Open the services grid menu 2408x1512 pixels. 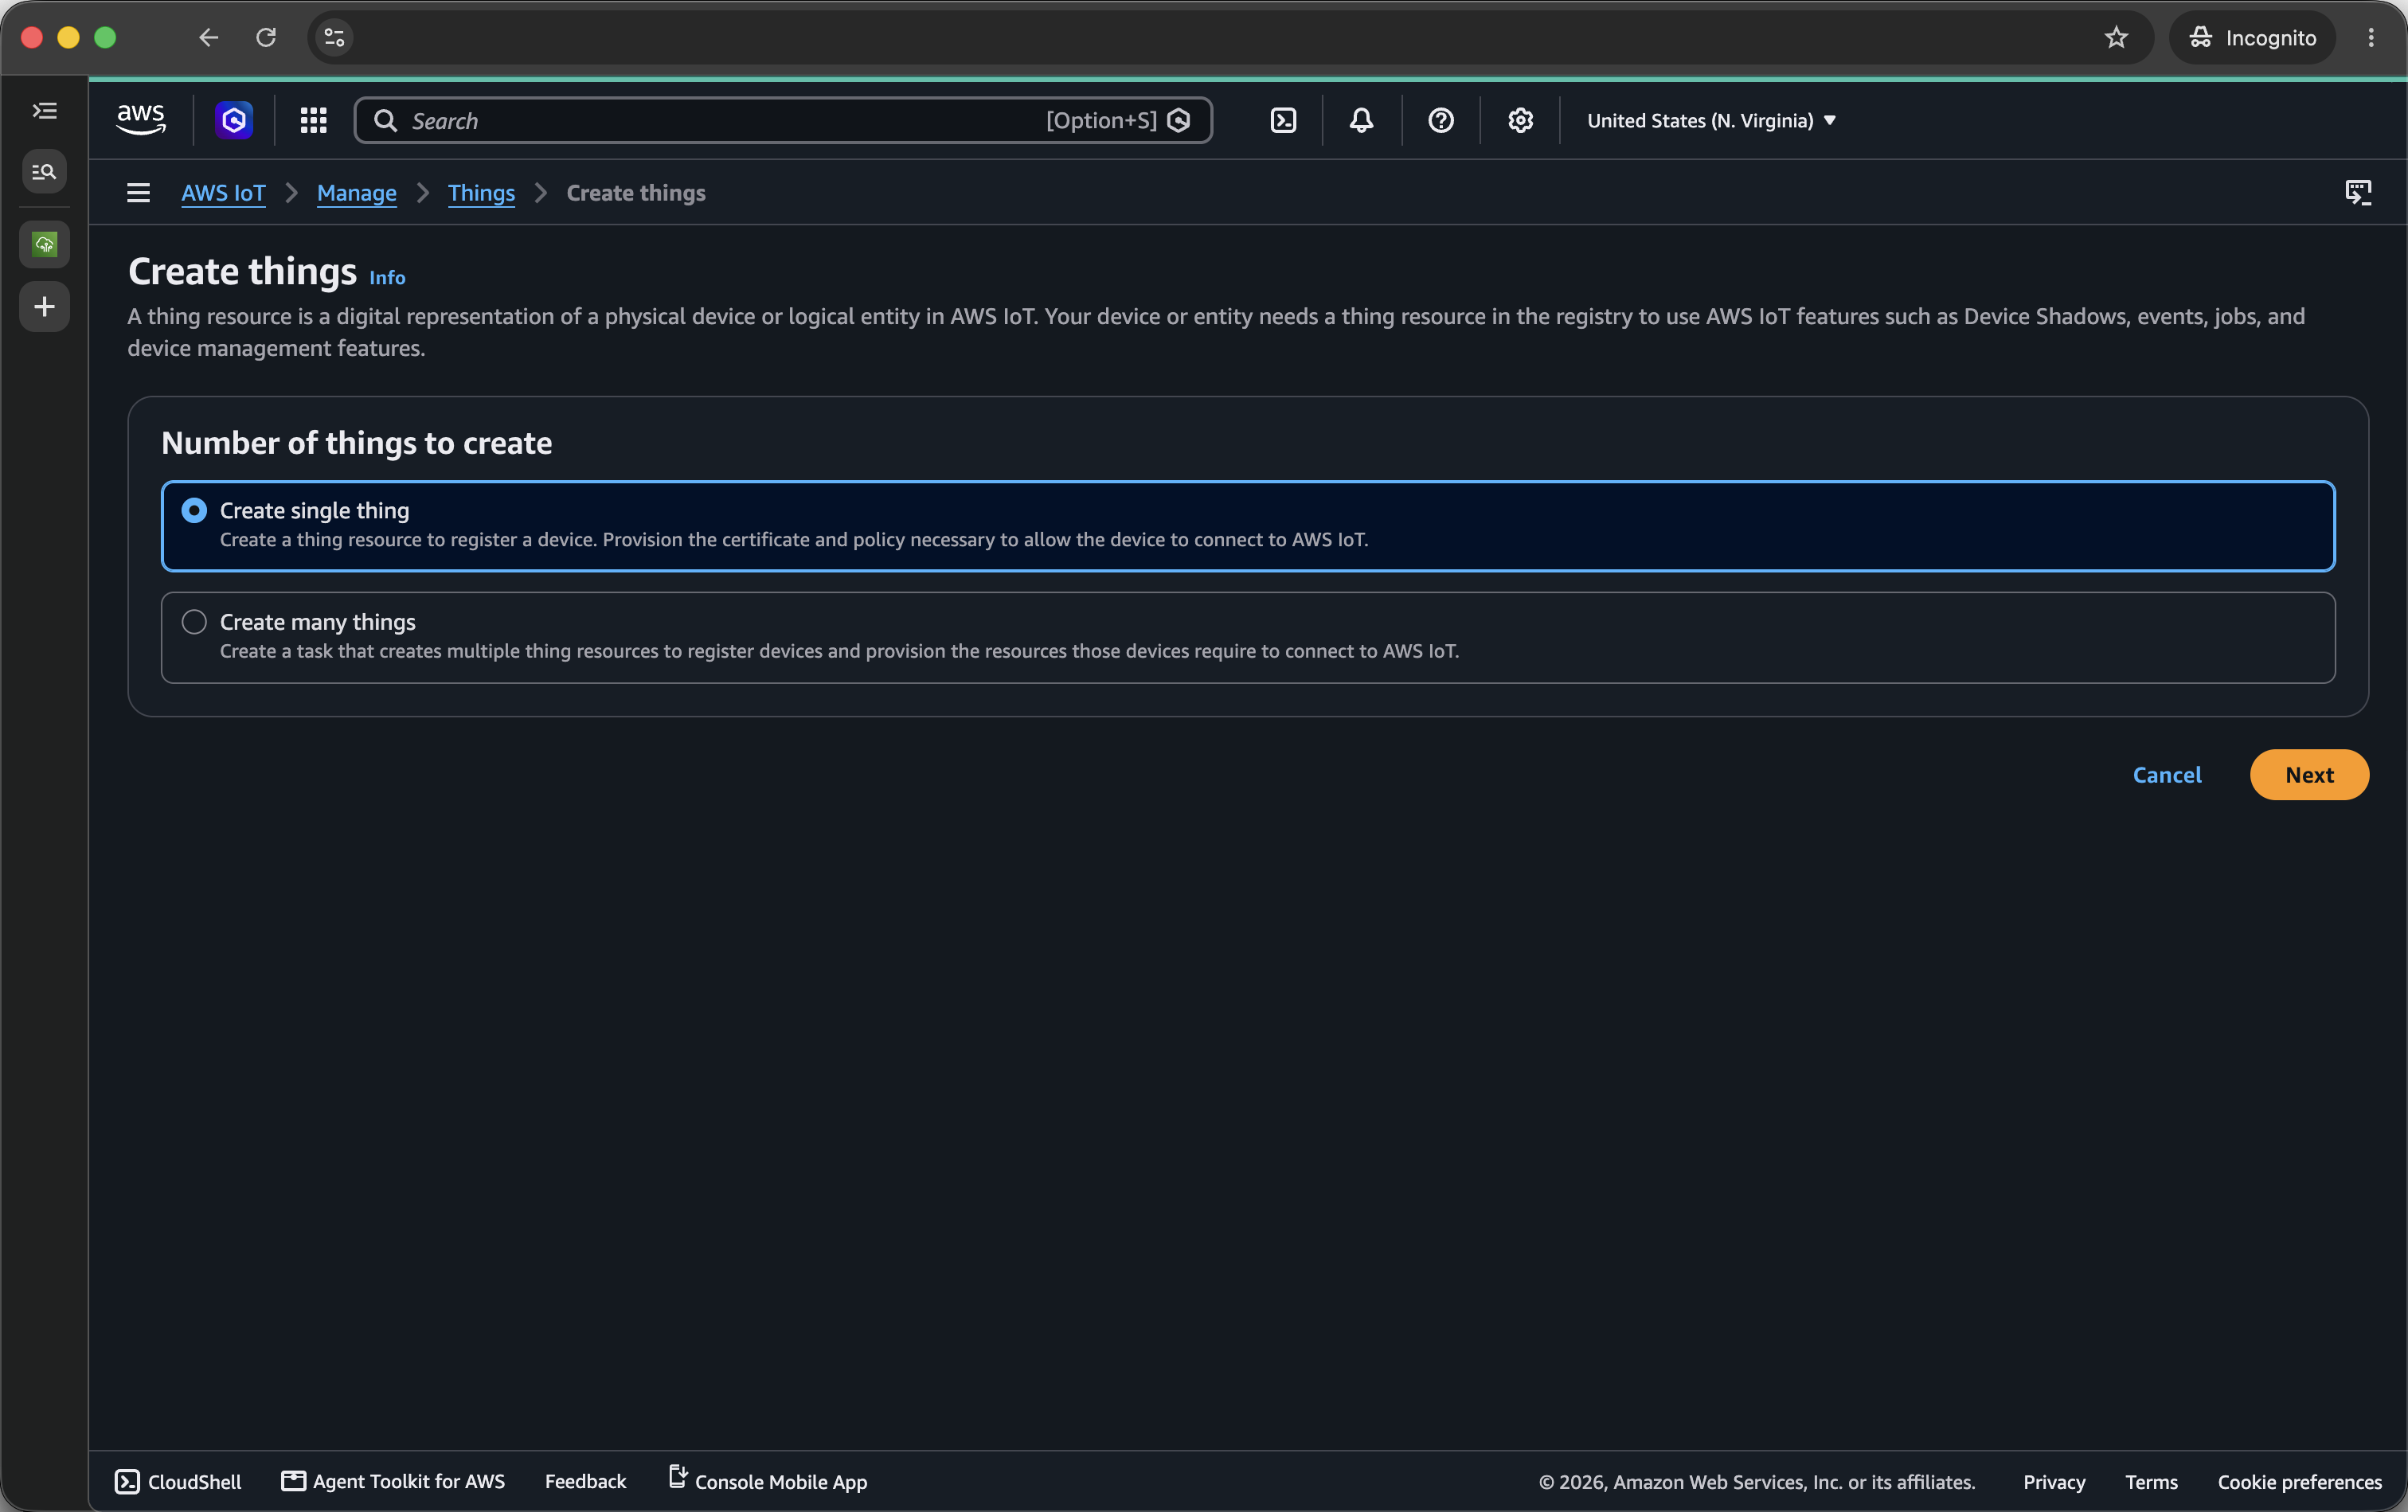(313, 120)
